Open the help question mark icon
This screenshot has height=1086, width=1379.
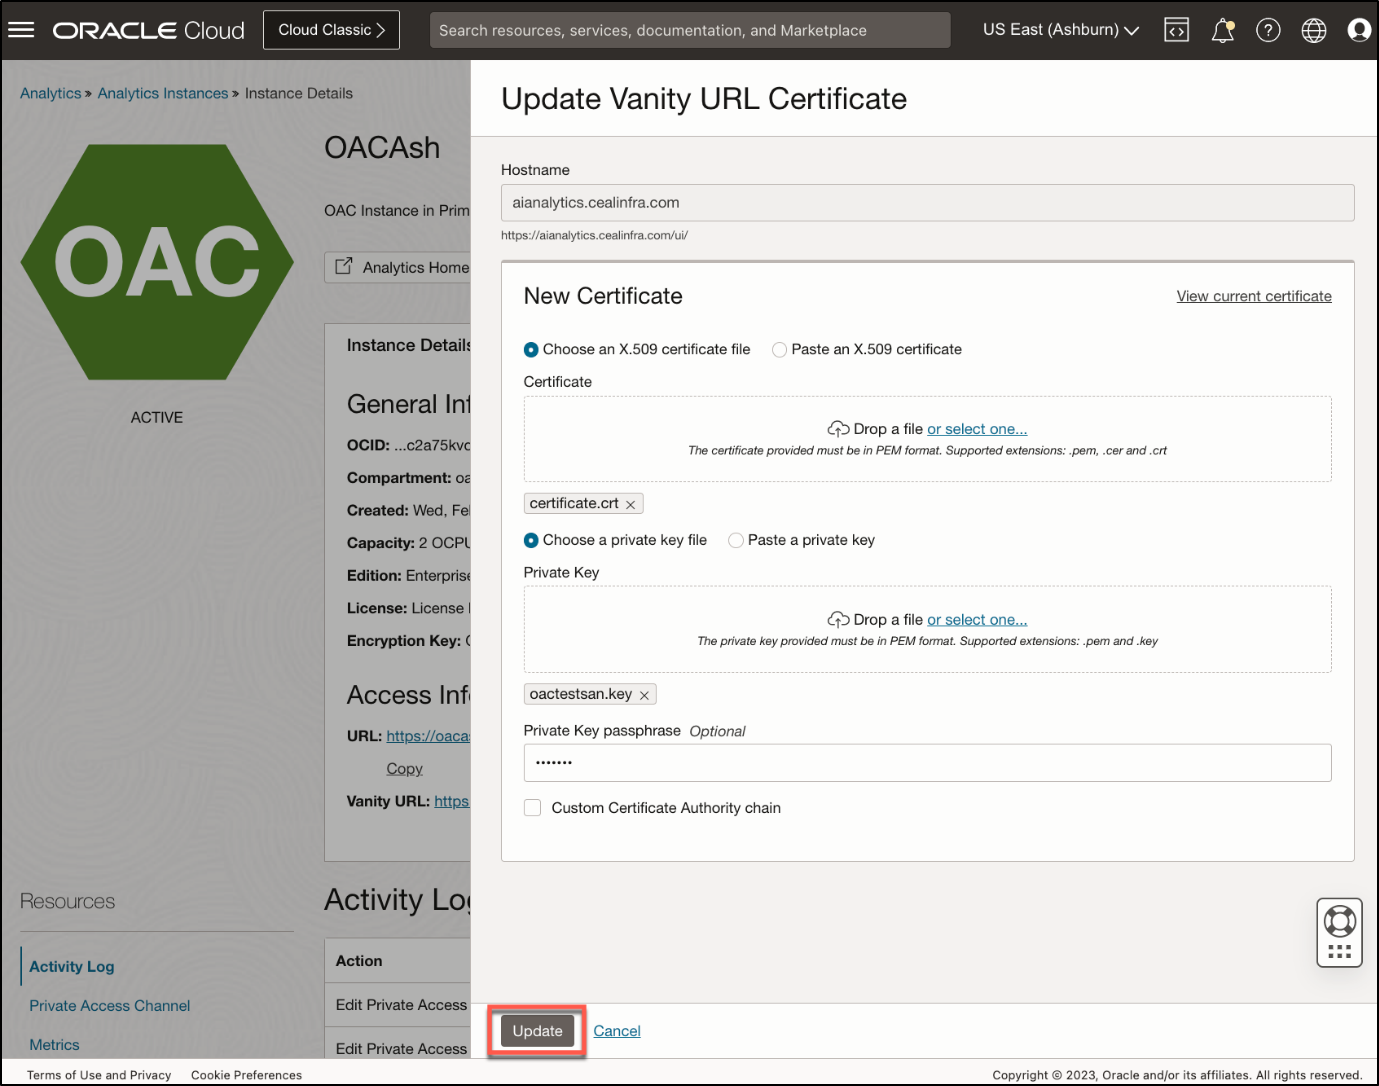(x=1268, y=30)
